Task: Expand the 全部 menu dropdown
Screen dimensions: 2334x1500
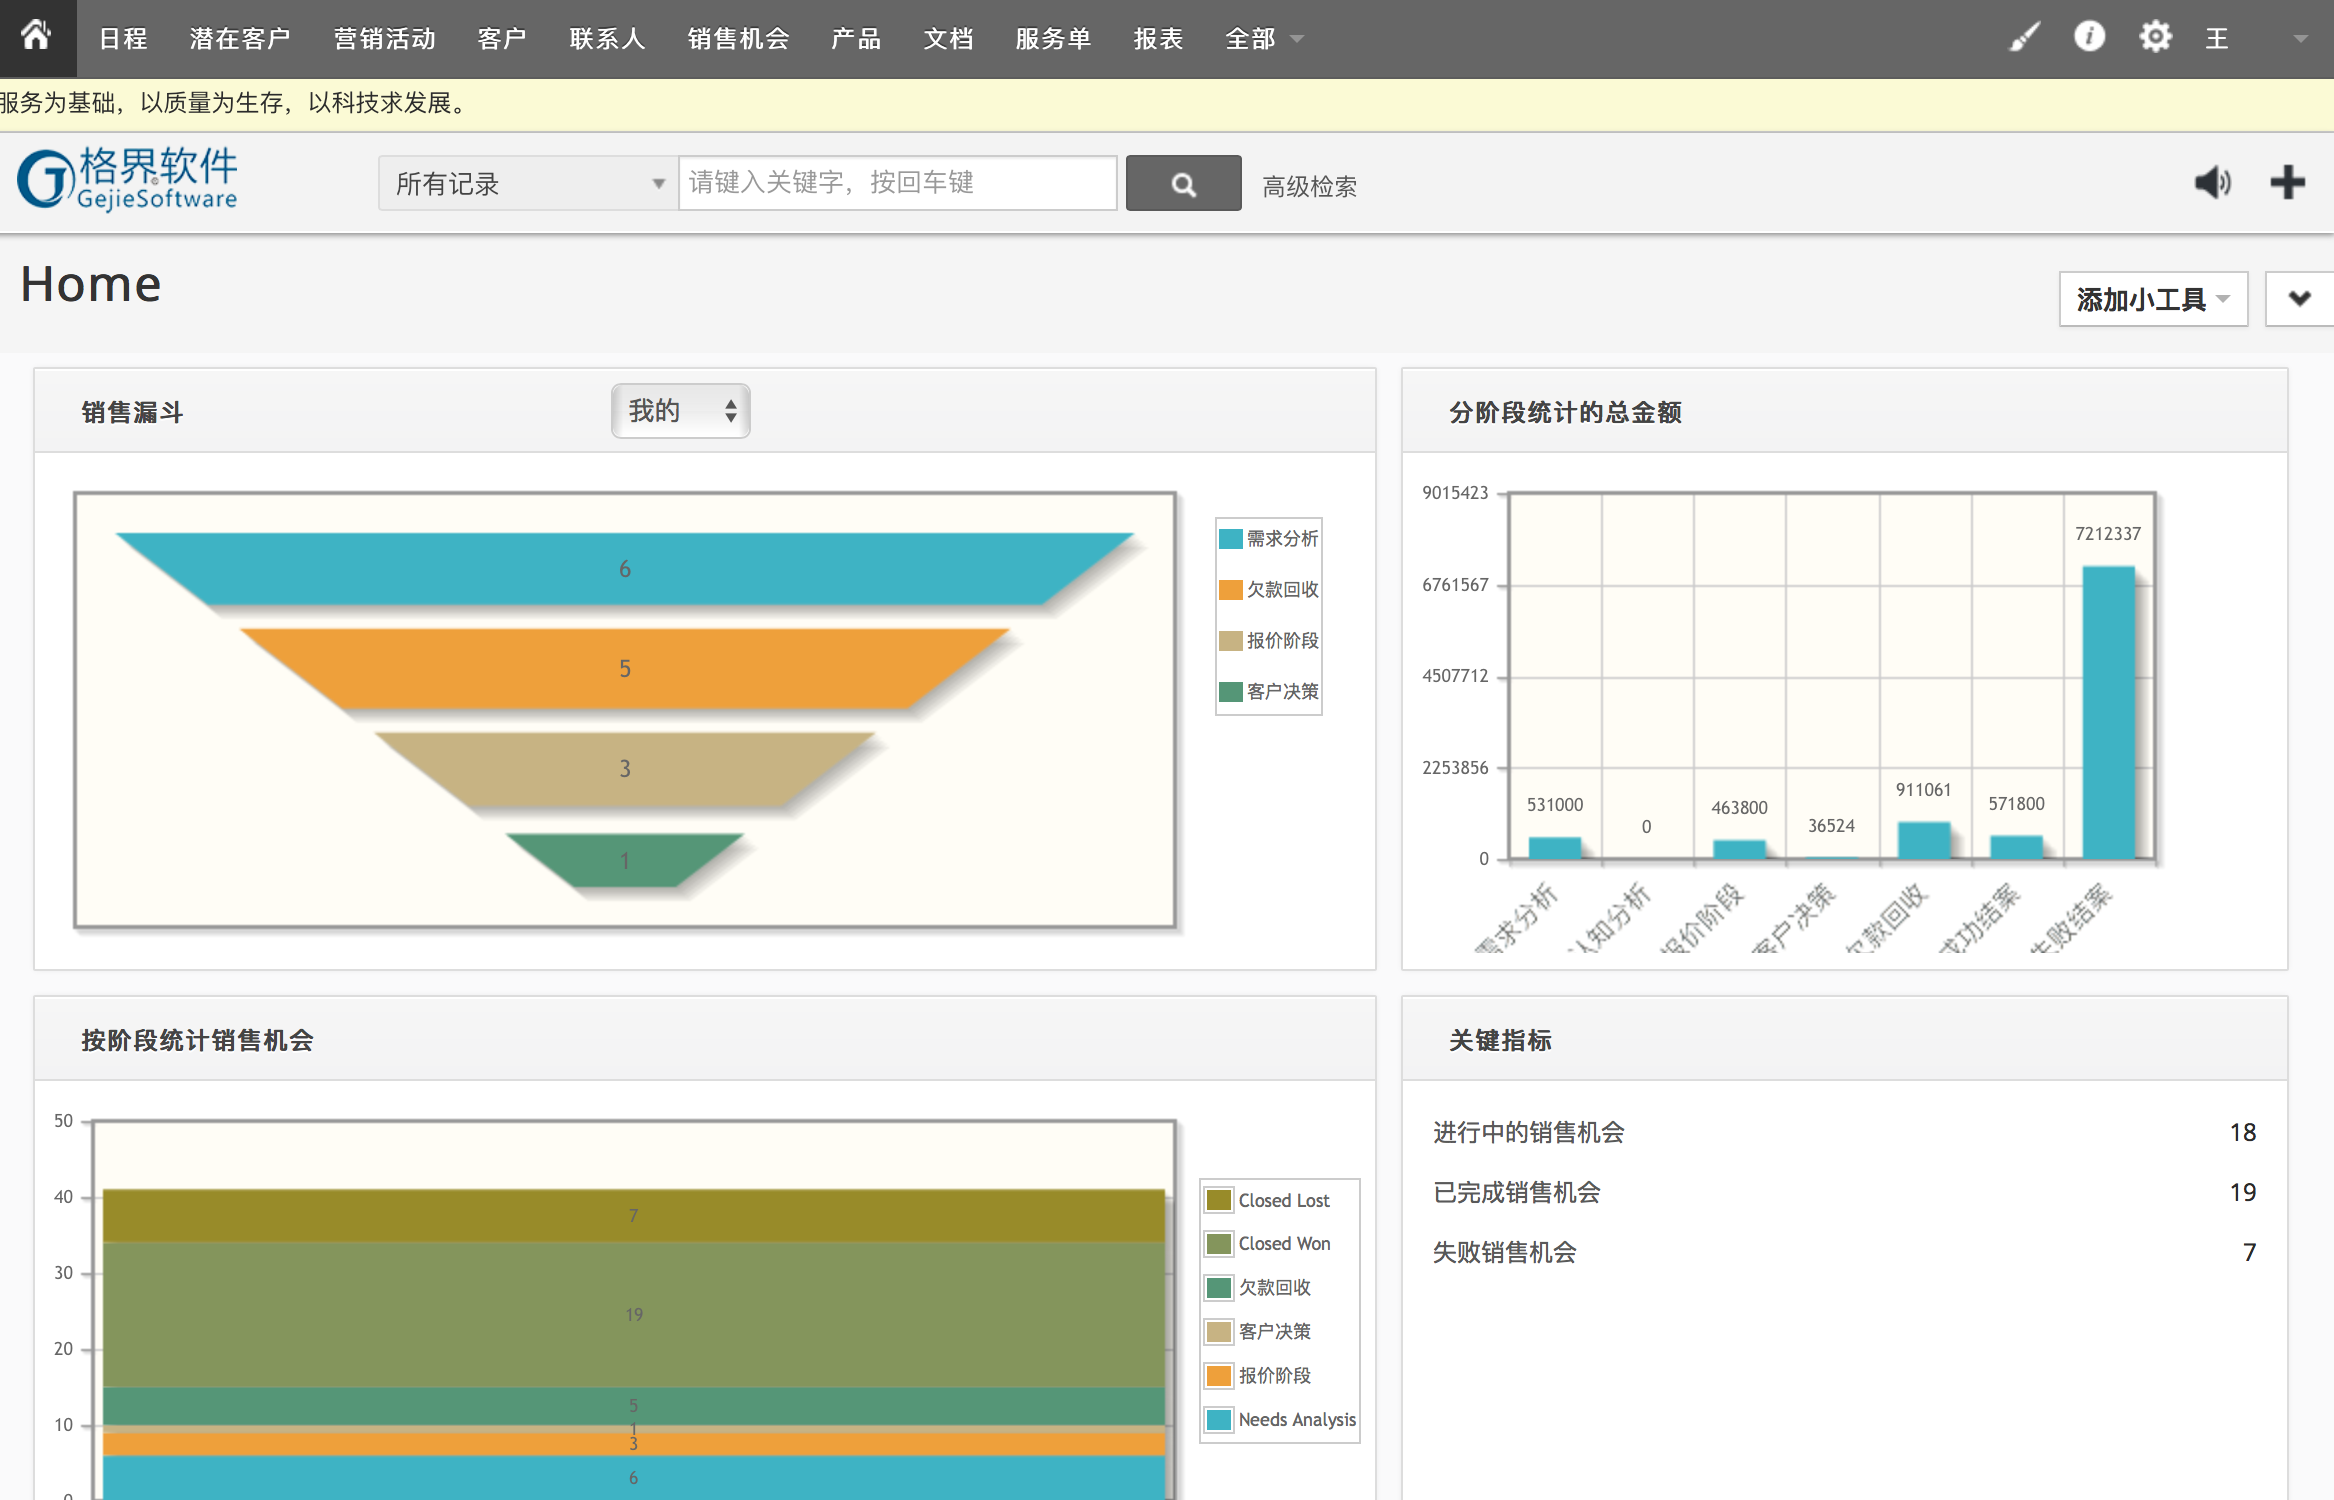Action: [1264, 39]
